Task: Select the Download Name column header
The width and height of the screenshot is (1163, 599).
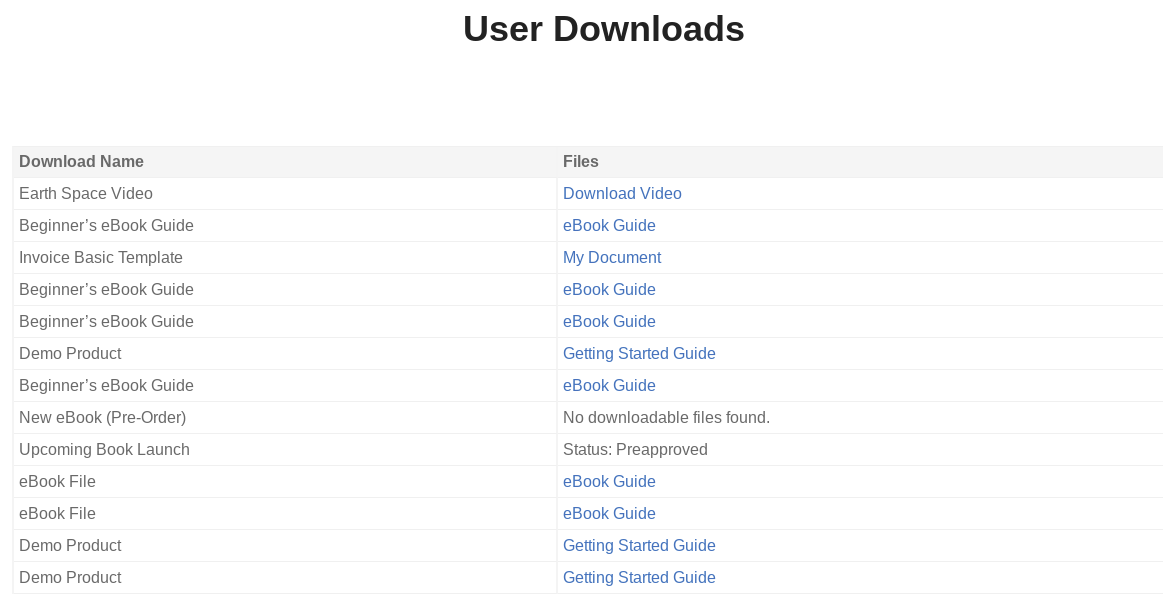Action: (x=81, y=161)
